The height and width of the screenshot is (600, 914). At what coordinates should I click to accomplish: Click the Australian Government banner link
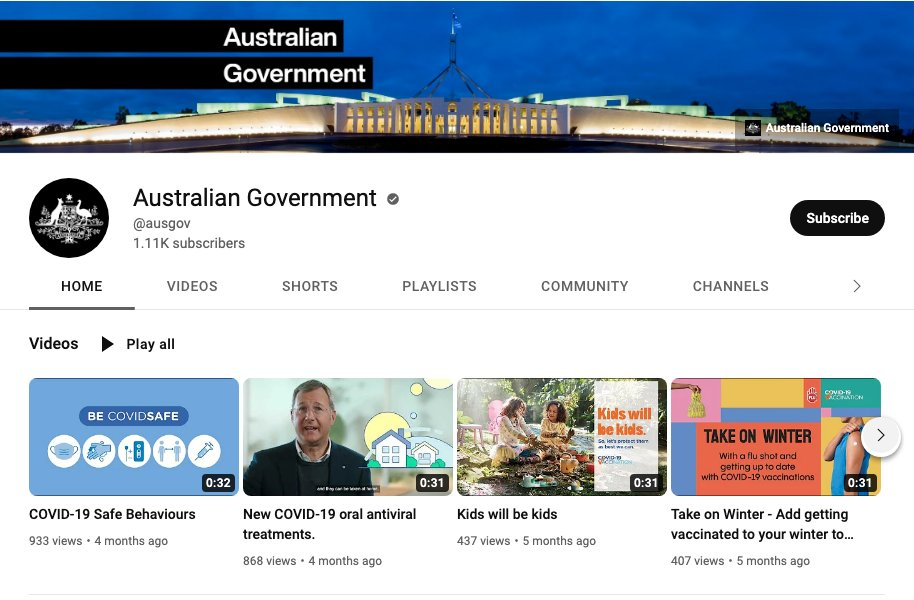[817, 128]
